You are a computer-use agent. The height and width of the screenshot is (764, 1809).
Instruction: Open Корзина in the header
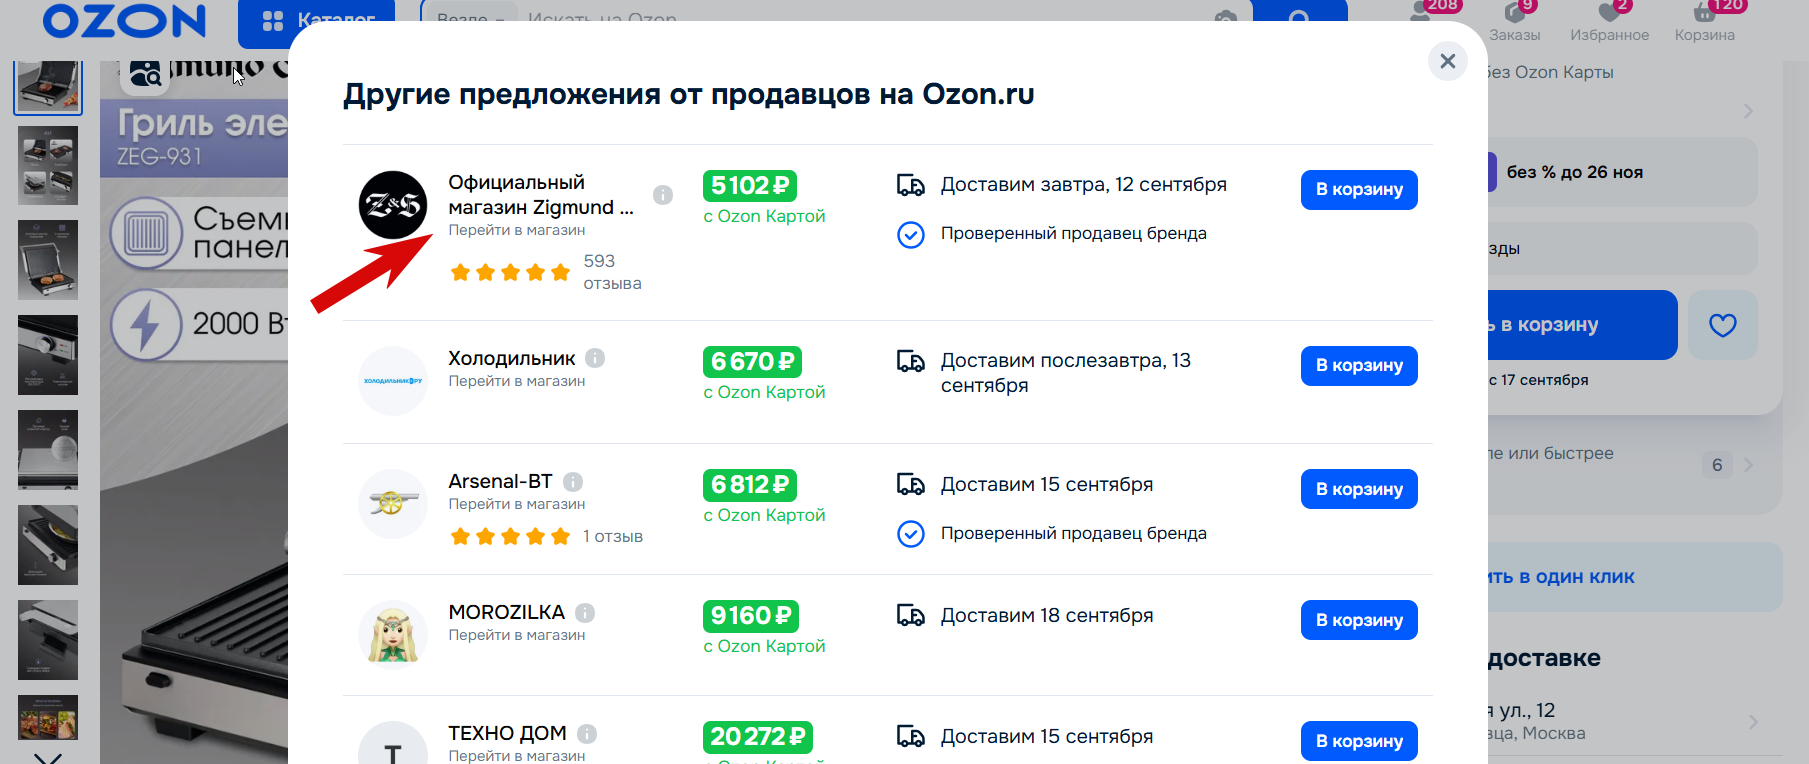tap(1704, 22)
